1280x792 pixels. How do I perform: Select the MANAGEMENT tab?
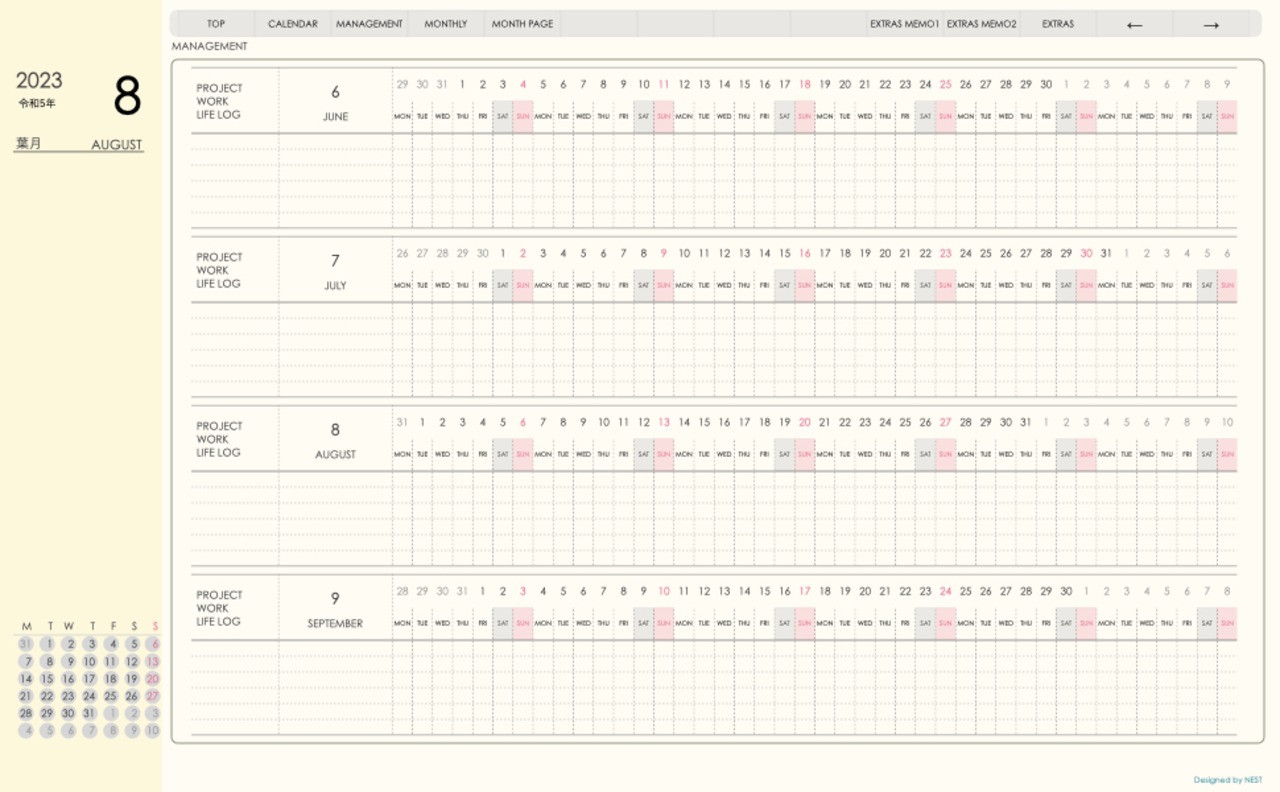click(x=369, y=24)
